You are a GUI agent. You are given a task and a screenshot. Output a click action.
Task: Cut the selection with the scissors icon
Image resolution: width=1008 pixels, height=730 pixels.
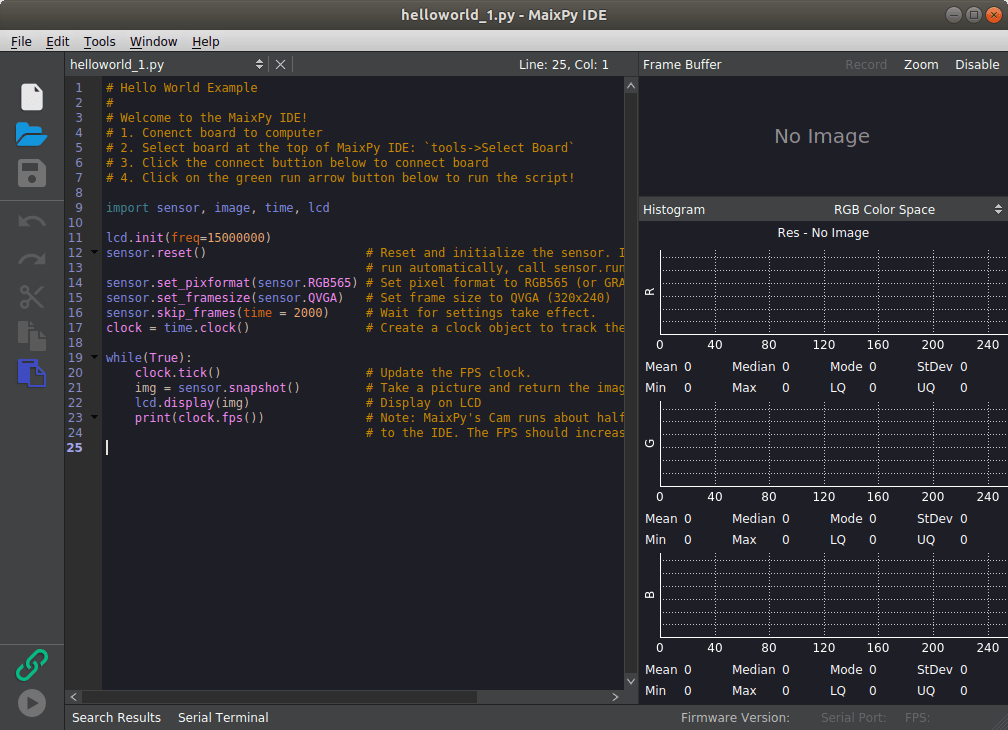tap(32, 297)
